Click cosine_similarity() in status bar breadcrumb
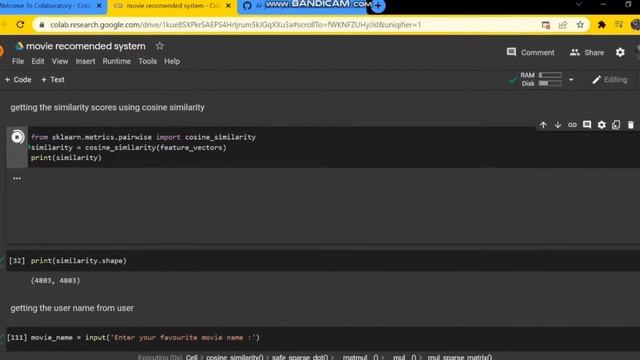The width and height of the screenshot is (640, 360). point(235,357)
